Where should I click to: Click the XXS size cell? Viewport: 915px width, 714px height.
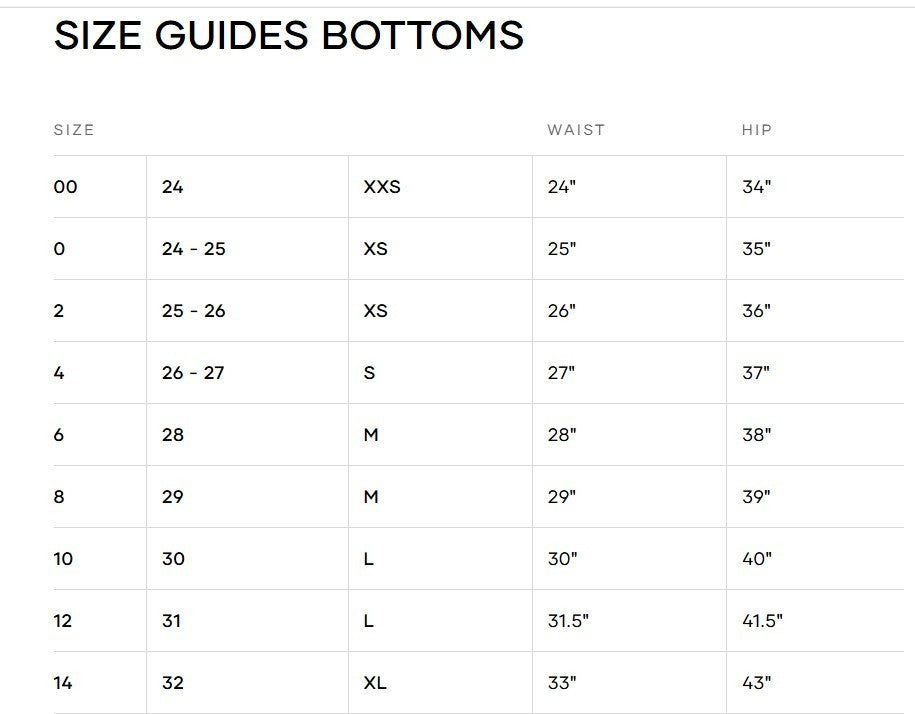tap(382, 187)
